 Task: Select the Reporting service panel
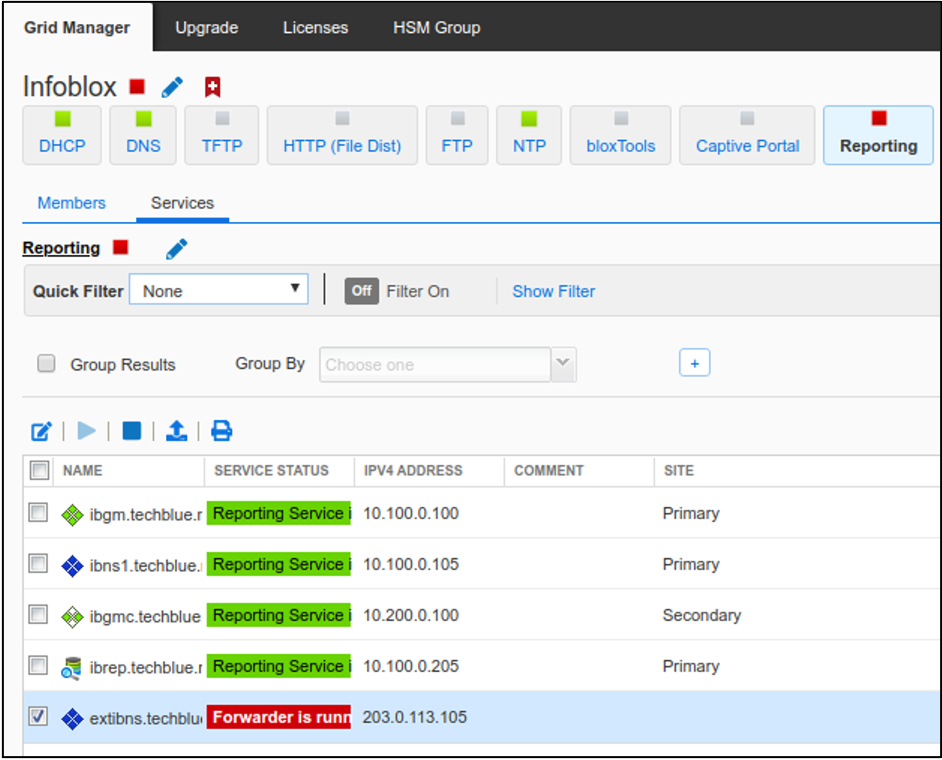coord(878,135)
